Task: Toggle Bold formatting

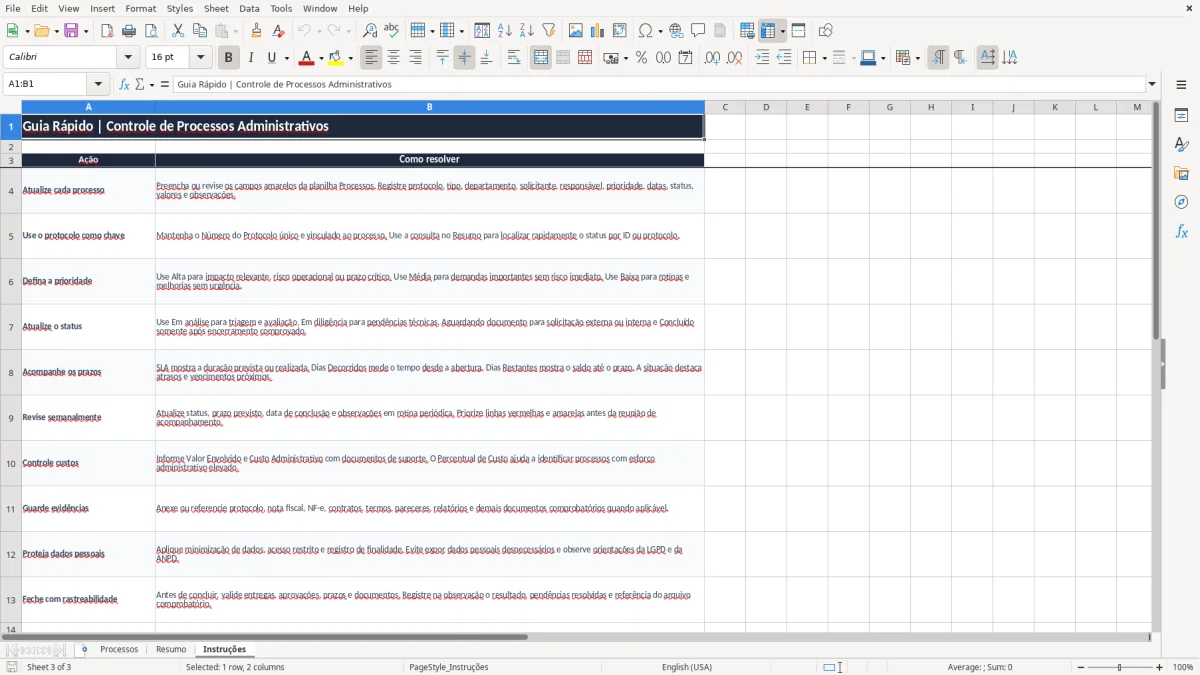Action: [229, 58]
